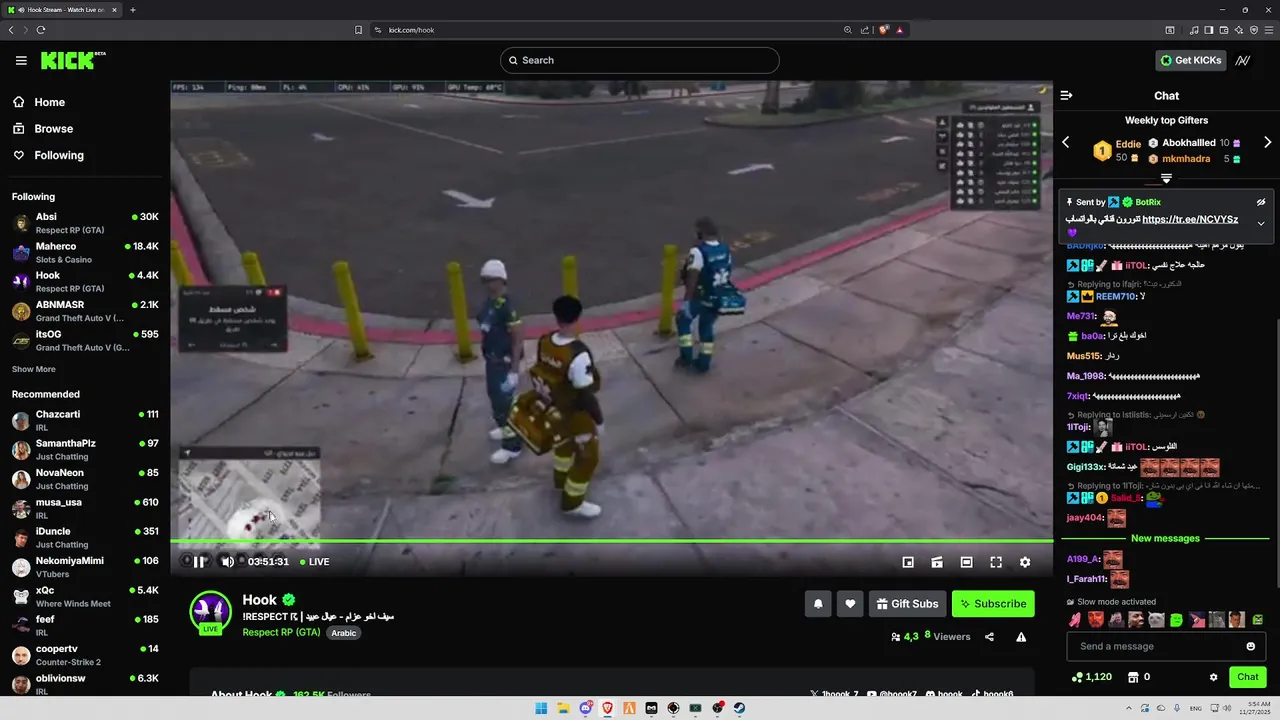Click the Arabic language tag
This screenshot has height=720, width=1280.
(x=344, y=633)
